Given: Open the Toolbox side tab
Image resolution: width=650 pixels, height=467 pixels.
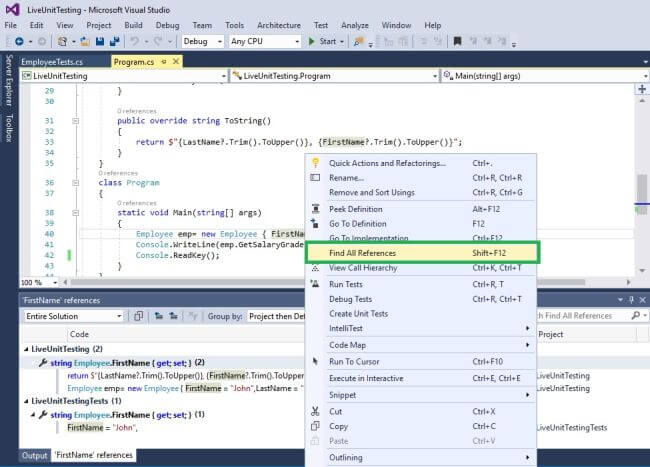Looking at the screenshot, I should (9, 128).
